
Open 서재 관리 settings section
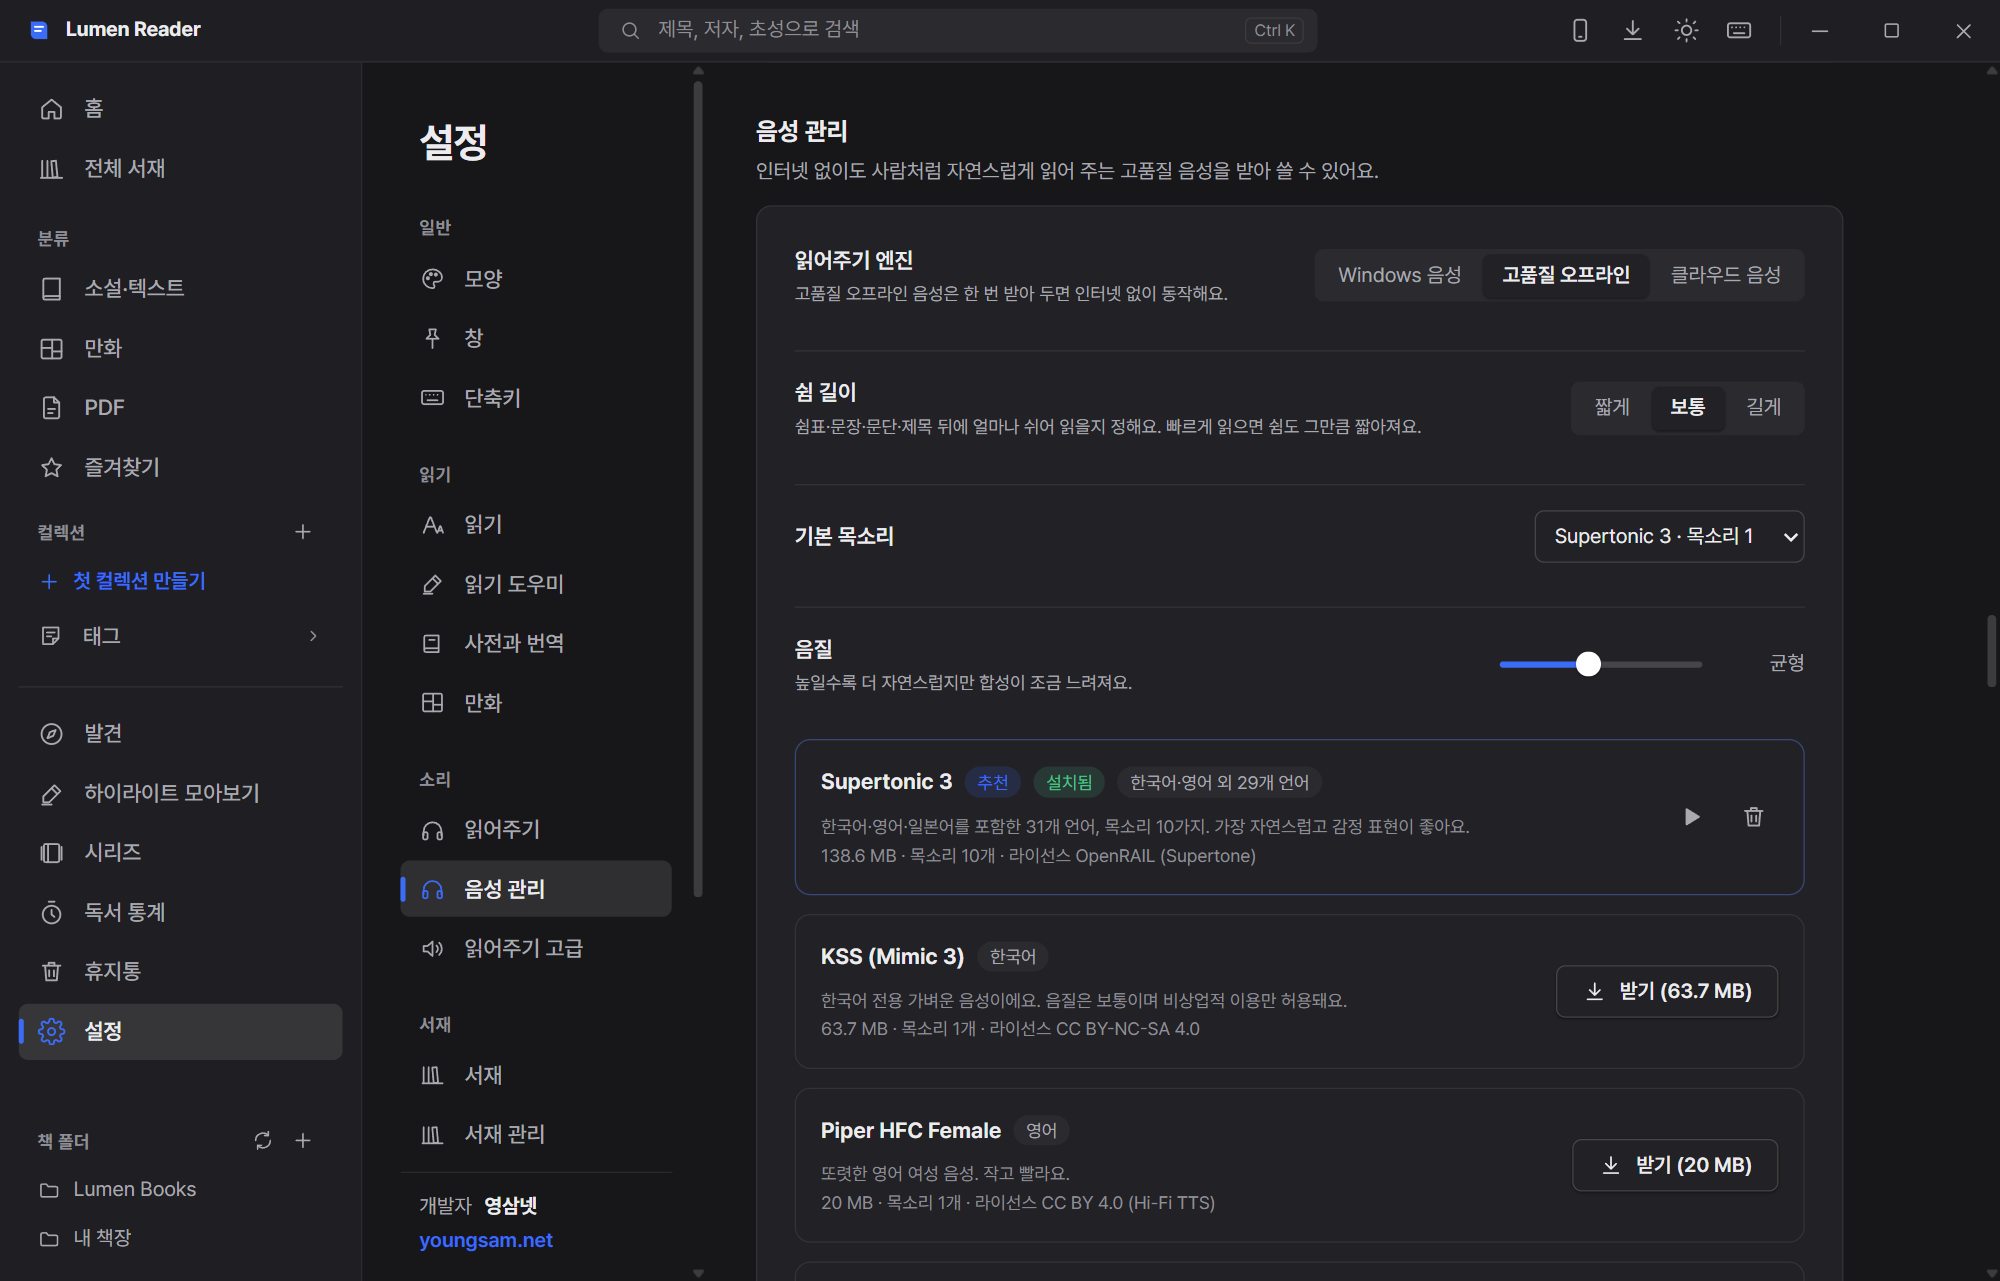coord(536,1135)
